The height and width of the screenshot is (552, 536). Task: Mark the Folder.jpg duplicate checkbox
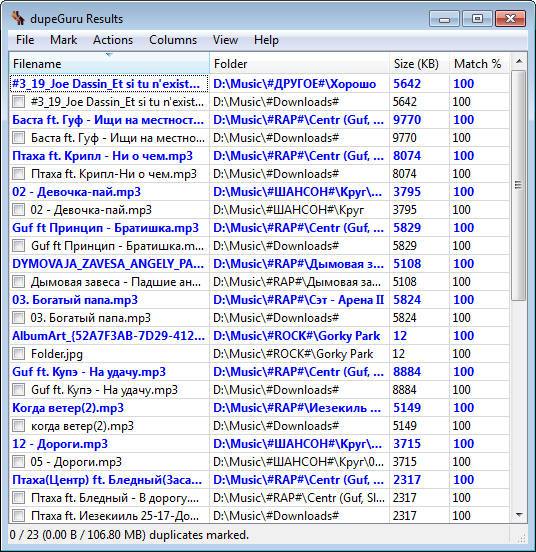[x=18, y=353]
